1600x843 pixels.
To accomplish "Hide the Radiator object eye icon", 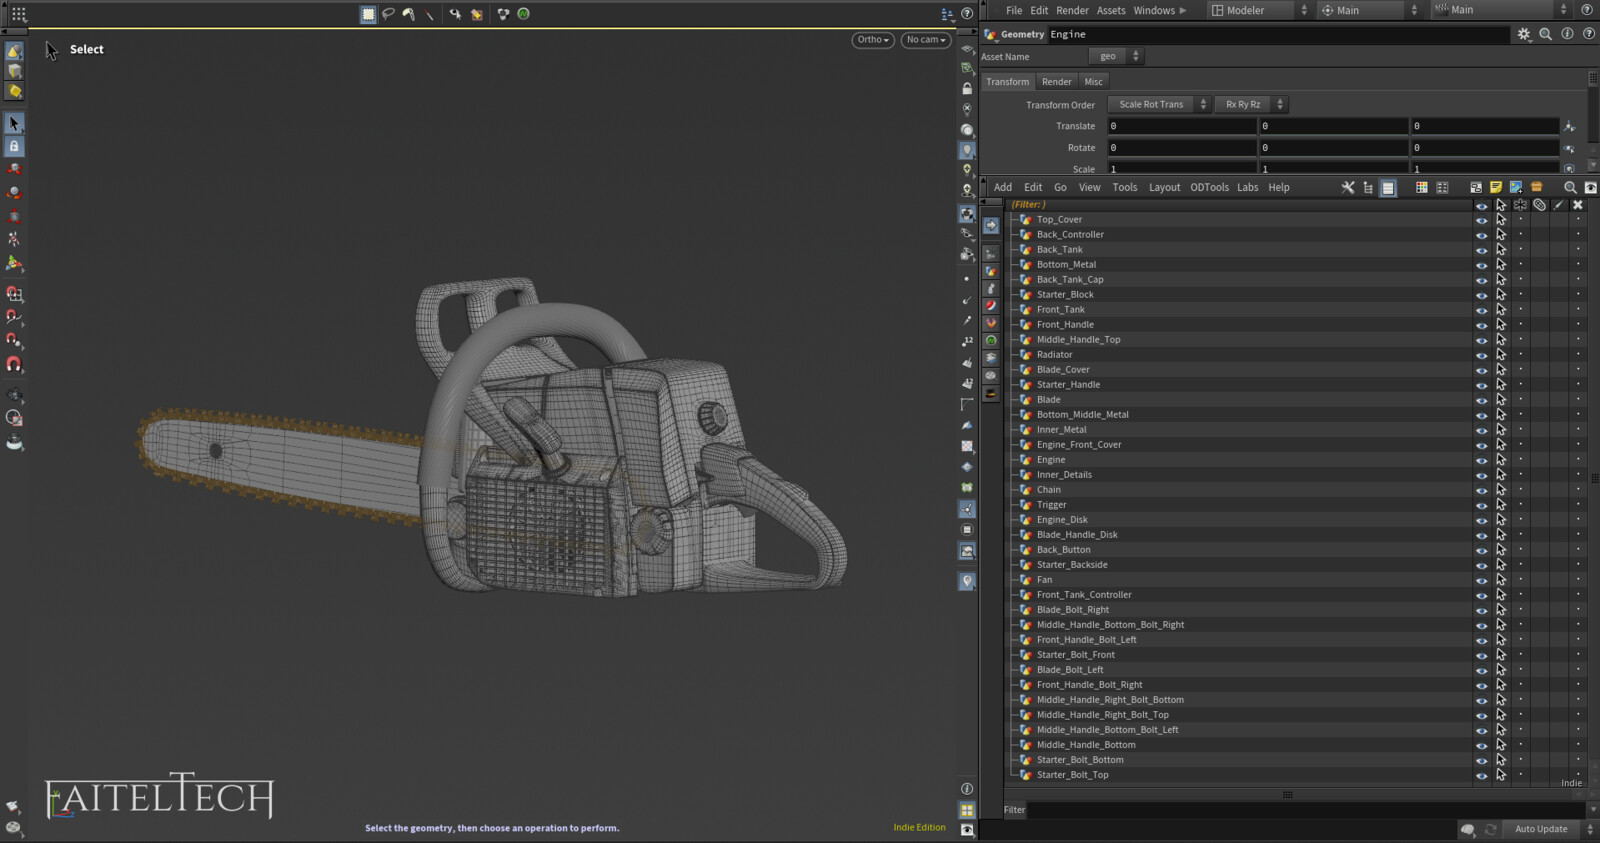I will pos(1481,355).
